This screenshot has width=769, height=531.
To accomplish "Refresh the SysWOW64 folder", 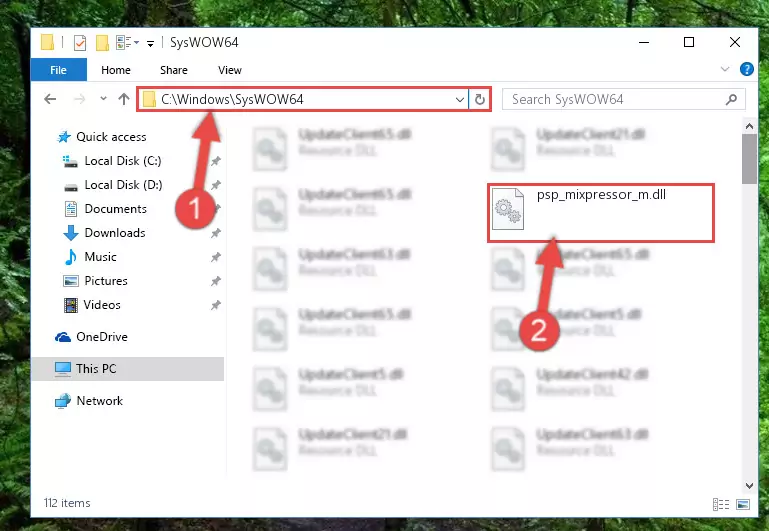I will pyautogui.click(x=480, y=100).
